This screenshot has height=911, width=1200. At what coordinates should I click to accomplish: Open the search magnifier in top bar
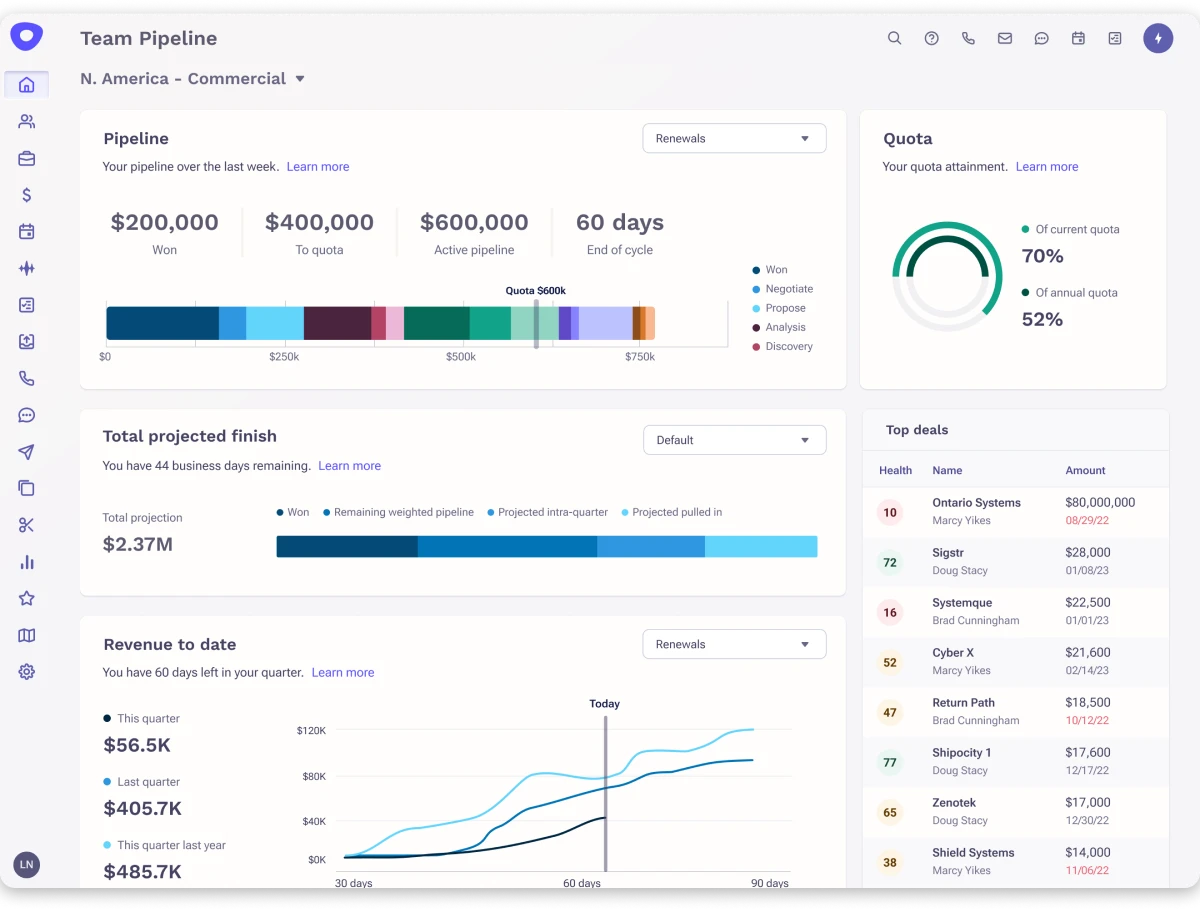895,38
